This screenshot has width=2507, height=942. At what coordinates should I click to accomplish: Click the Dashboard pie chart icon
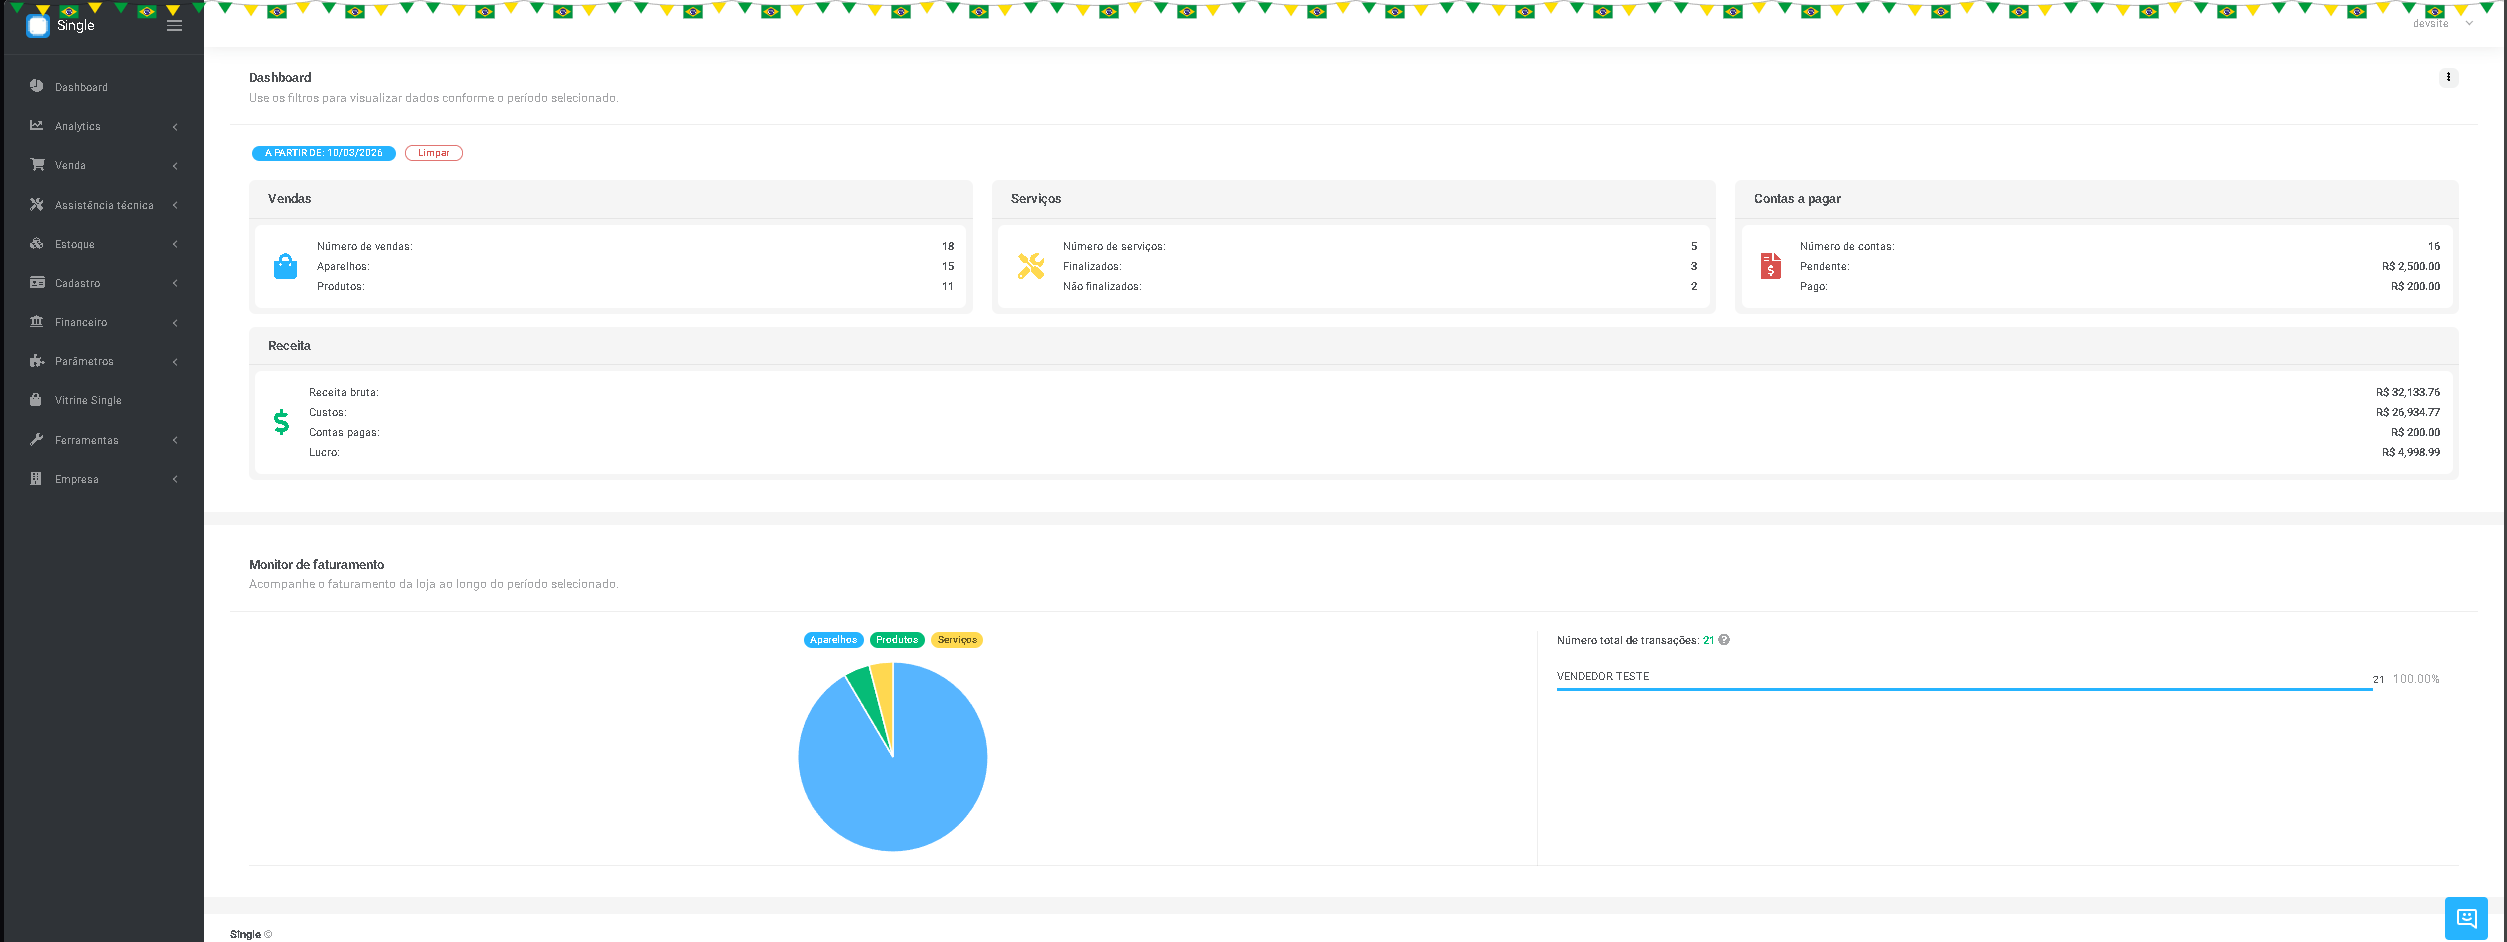pos(37,86)
